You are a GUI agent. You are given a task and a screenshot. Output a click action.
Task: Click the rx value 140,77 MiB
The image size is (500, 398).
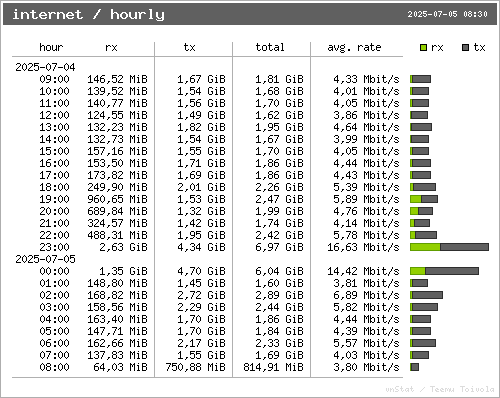(117, 103)
